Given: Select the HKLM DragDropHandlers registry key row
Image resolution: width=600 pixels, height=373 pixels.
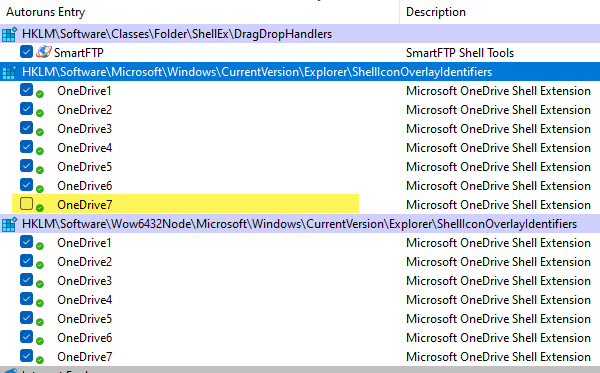Looking at the screenshot, I should click(300, 34).
